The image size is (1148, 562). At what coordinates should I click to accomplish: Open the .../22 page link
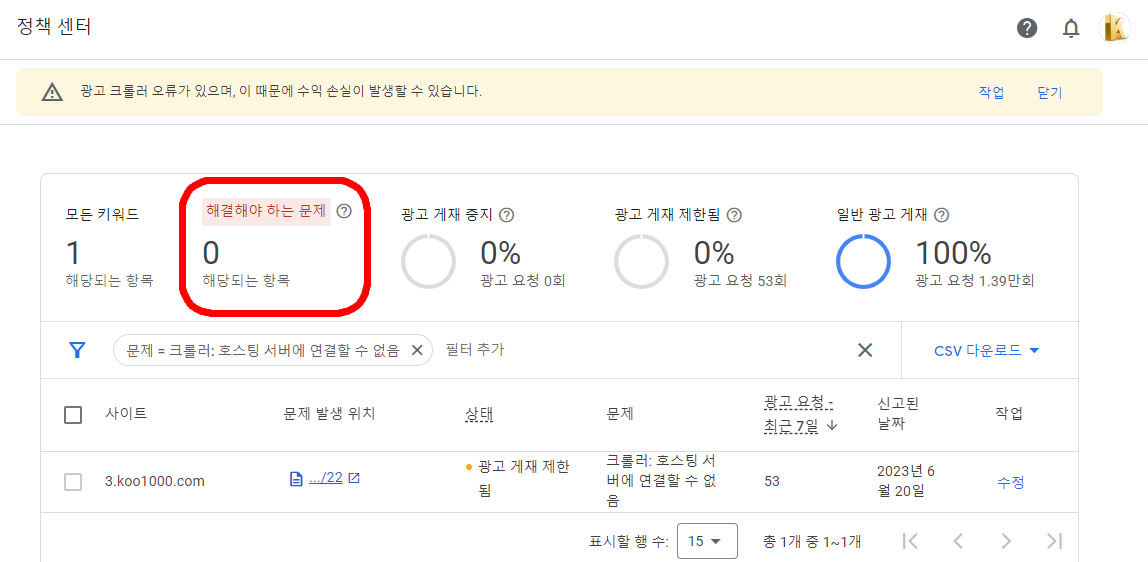coord(326,479)
